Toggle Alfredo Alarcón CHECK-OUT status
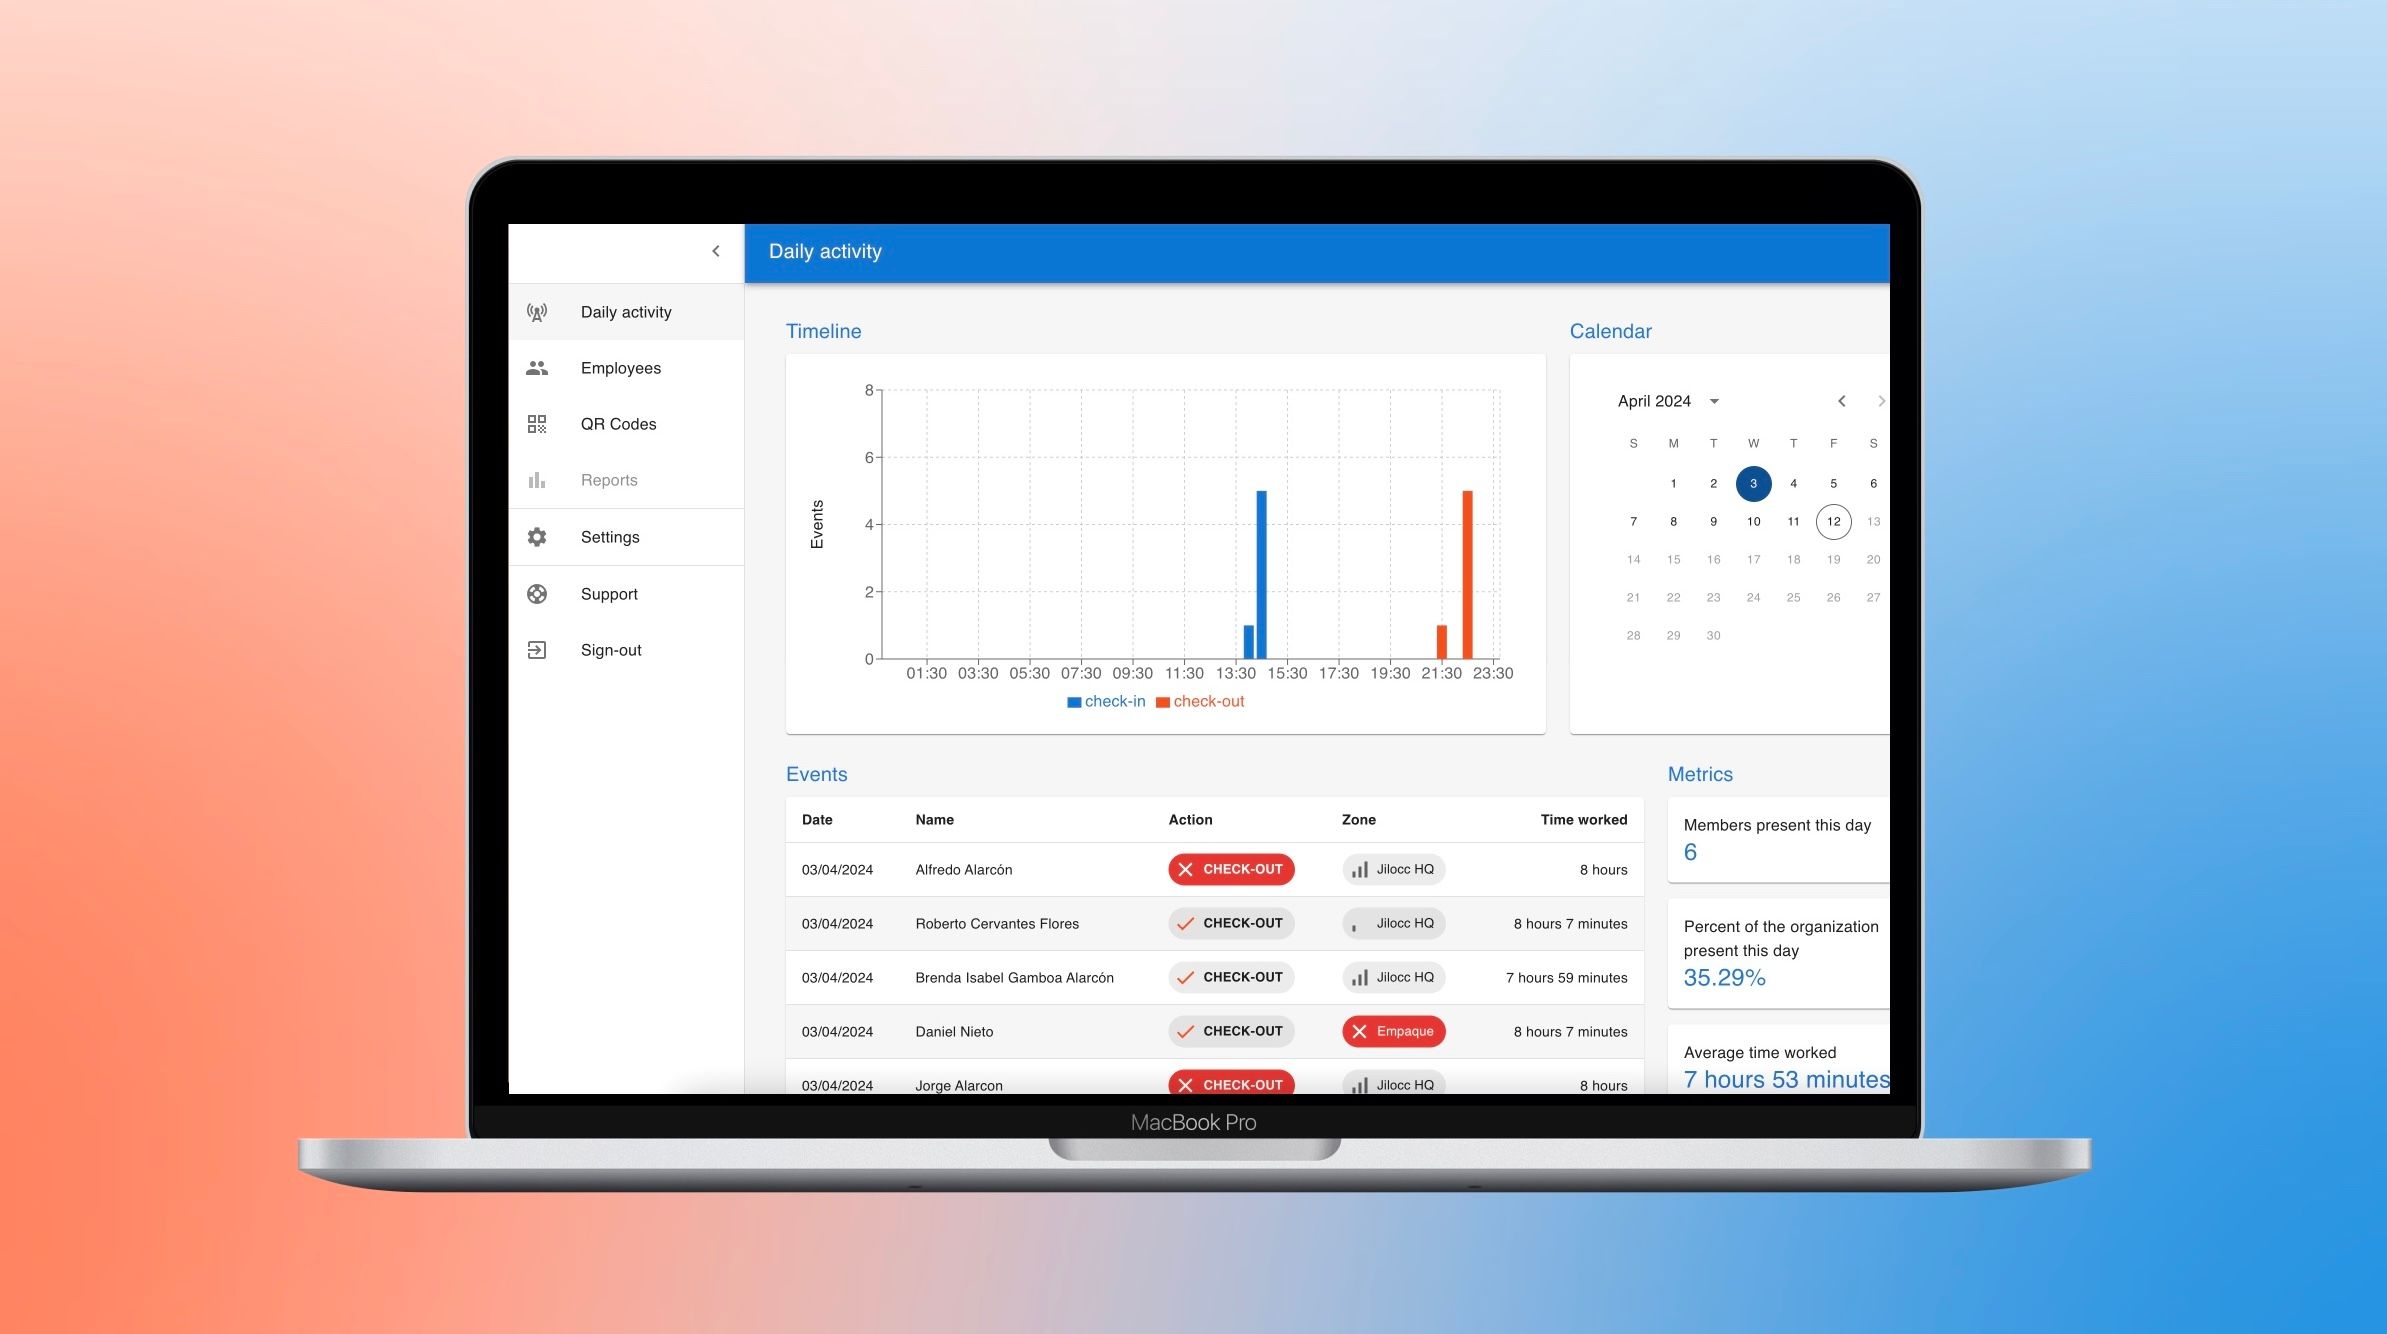 [x=1231, y=869]
